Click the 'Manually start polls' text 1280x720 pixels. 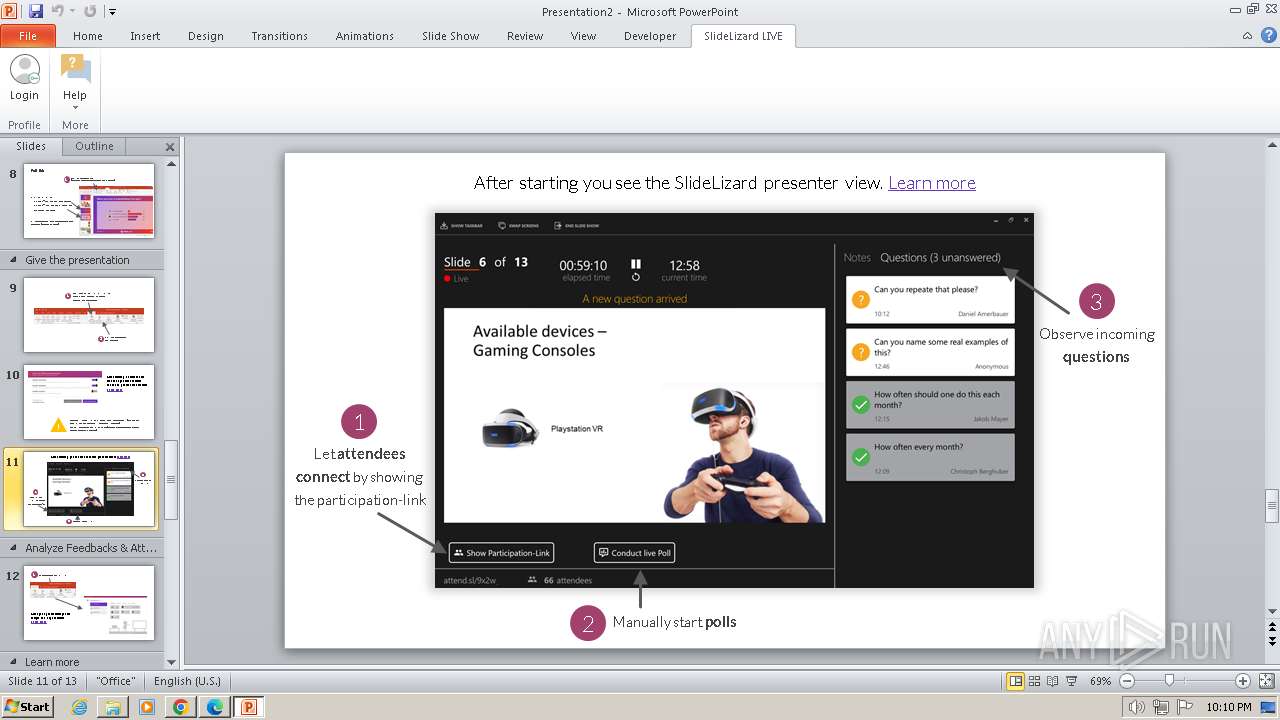click(674, 622)
